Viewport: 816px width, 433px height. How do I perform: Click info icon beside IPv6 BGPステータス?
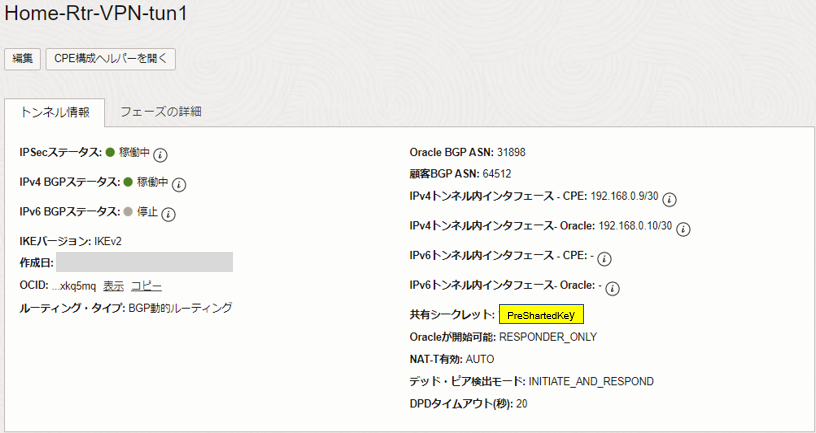tap(168, 214)
